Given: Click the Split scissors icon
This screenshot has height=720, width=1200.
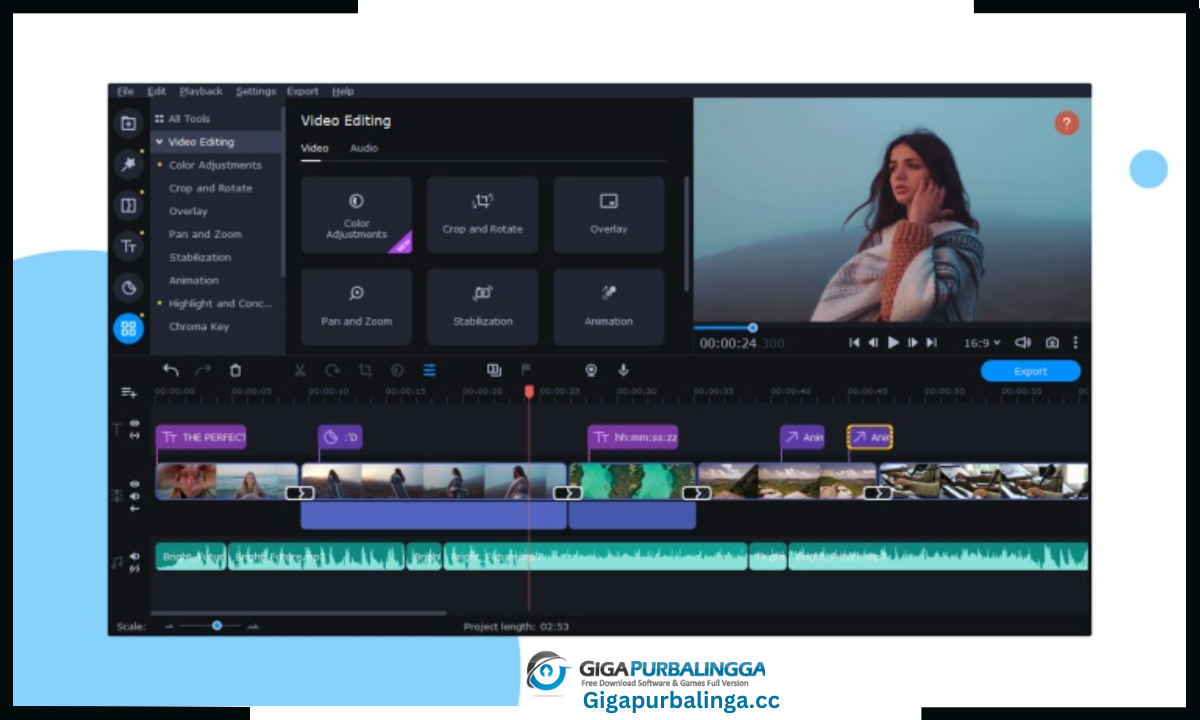Looking at the screenshot, I should coord(299,370).
